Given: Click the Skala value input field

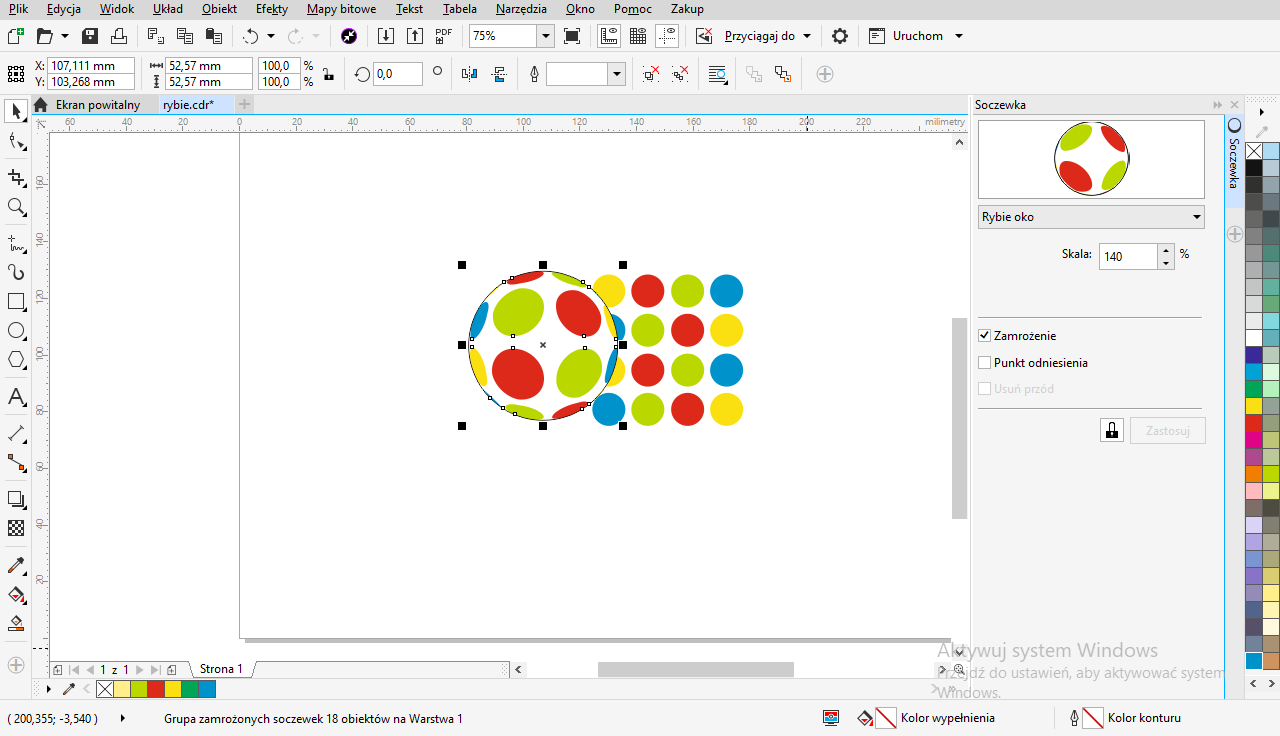Looking at the screenshot, I should 1127,256.
